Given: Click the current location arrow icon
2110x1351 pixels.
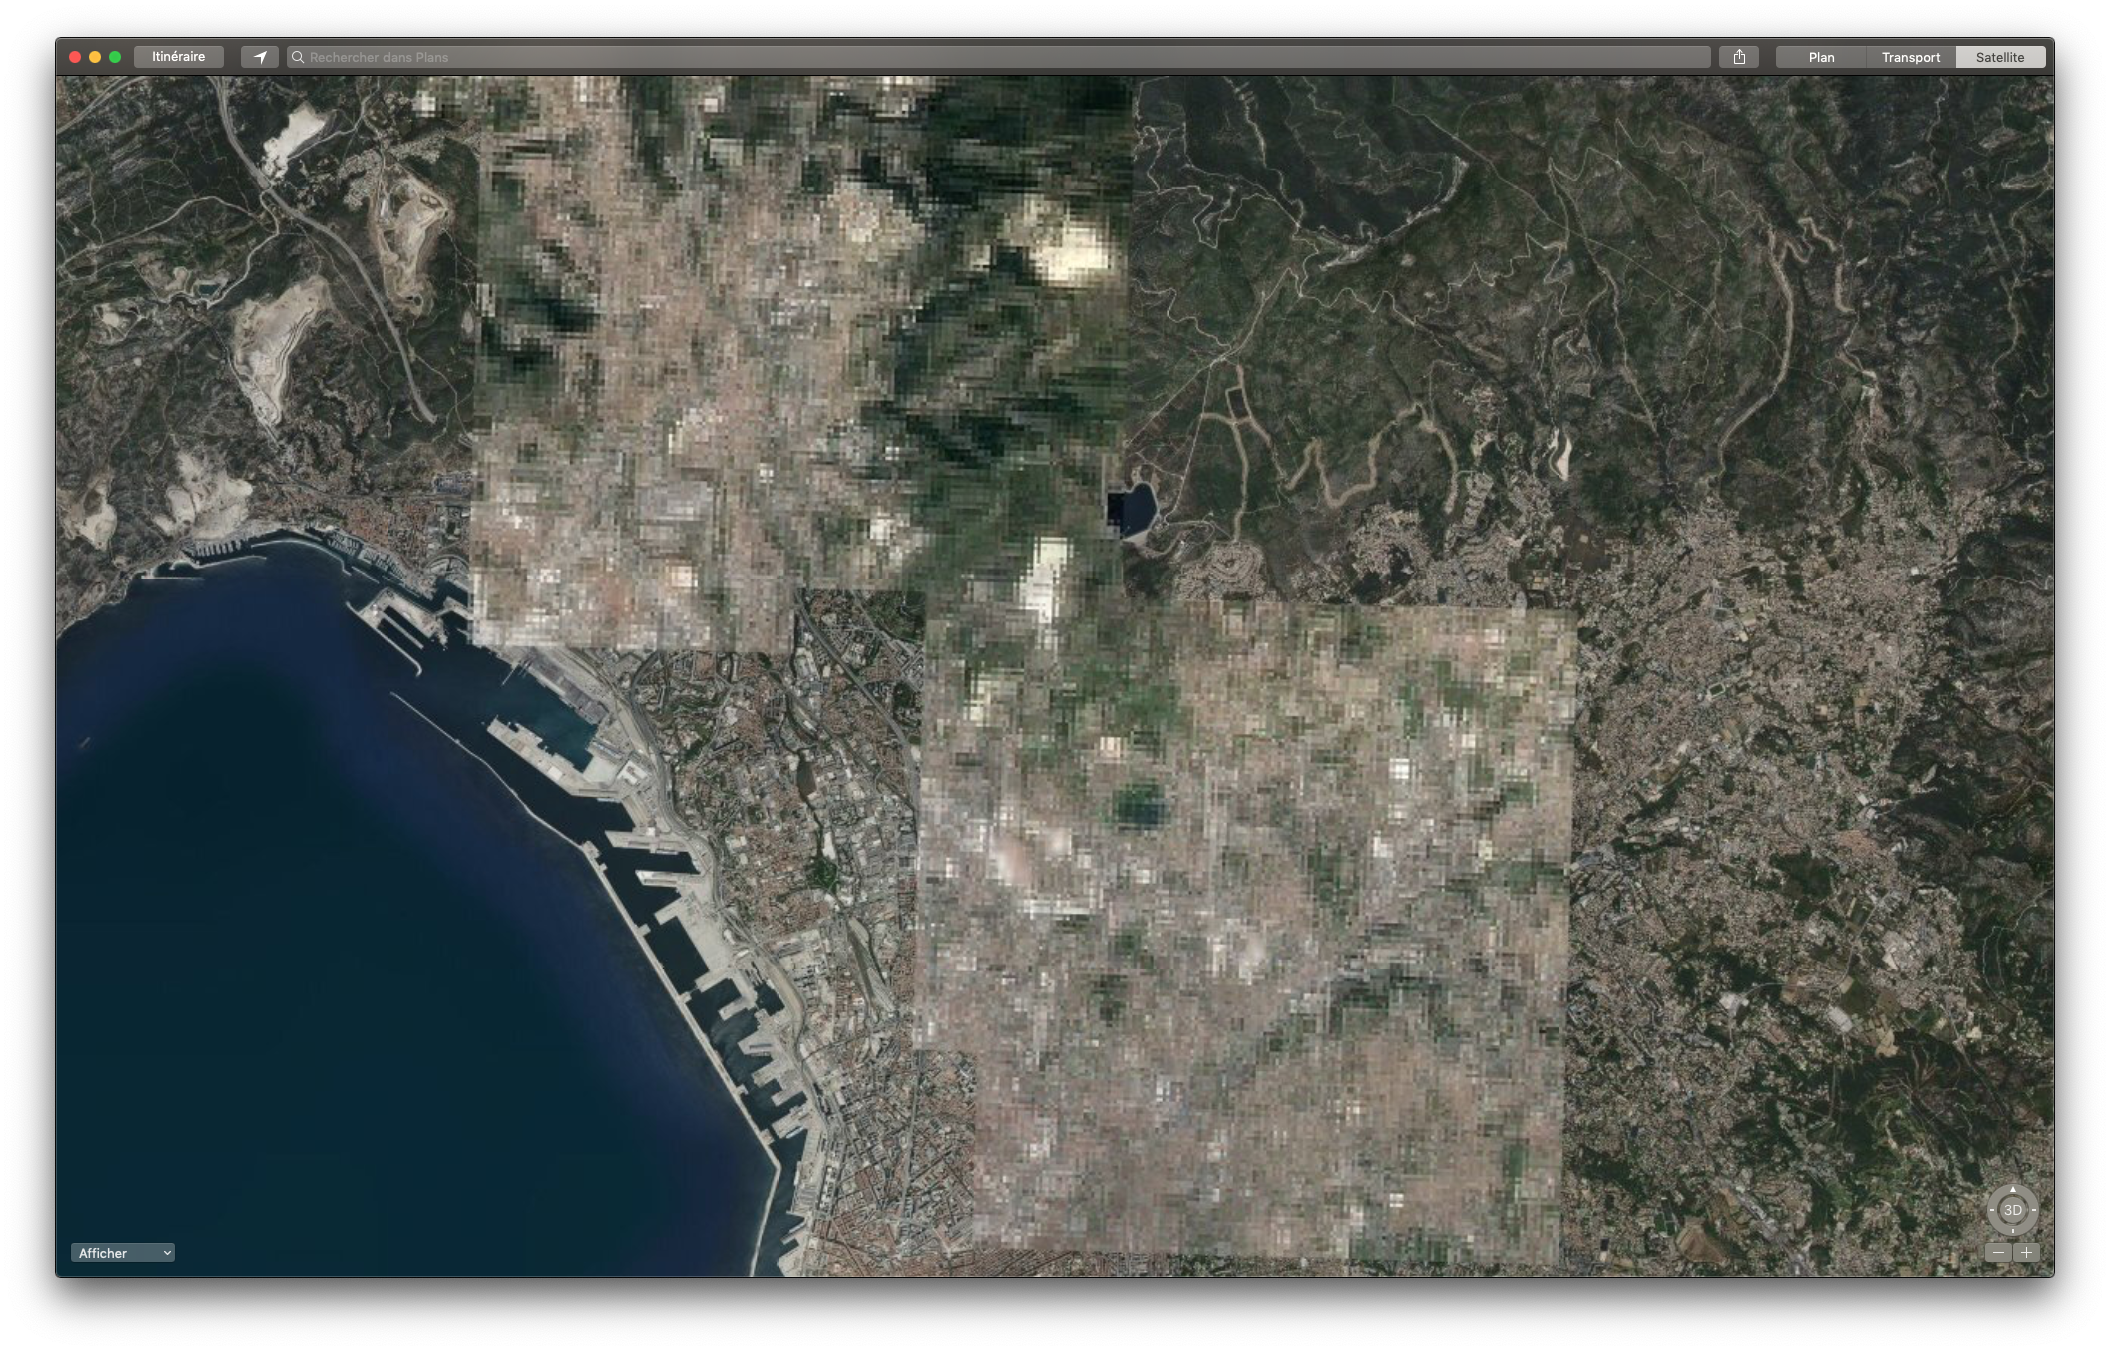Looking at the screenshot, I should pyautogui.click(x=260, y=57).
